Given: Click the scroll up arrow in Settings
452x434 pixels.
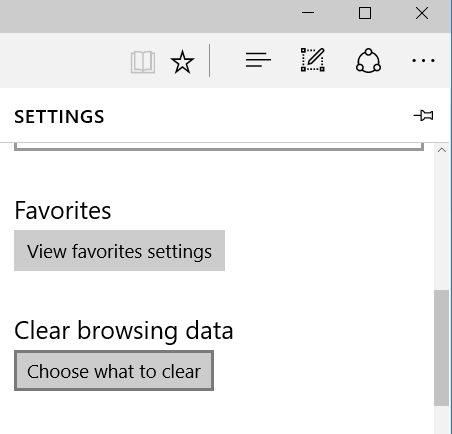Looking at the screenshot, I should click(x=441, y=150).
